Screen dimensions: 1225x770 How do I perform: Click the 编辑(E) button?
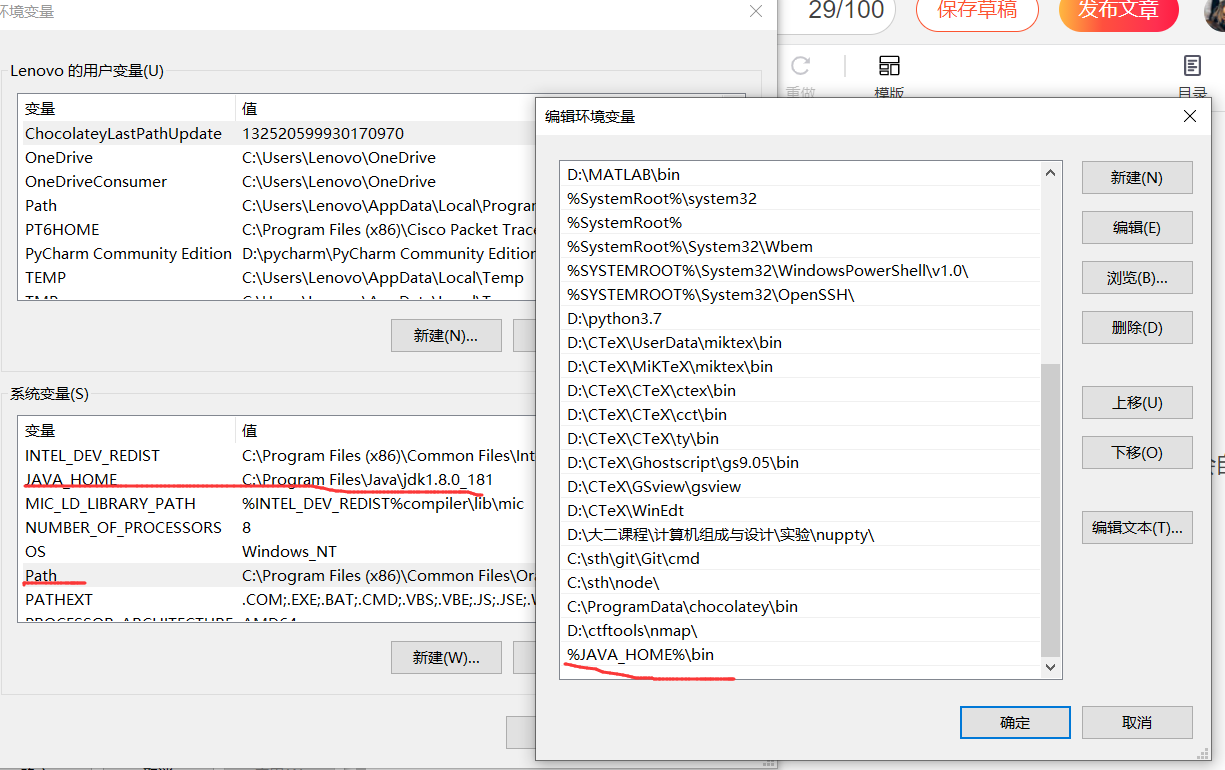pos(1137,227)
